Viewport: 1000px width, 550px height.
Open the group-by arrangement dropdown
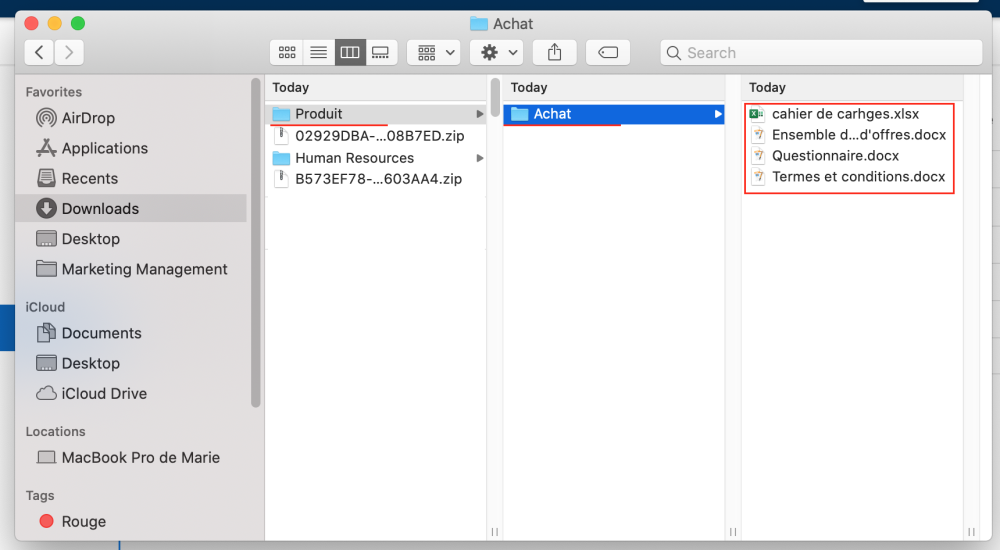(434, 52)
